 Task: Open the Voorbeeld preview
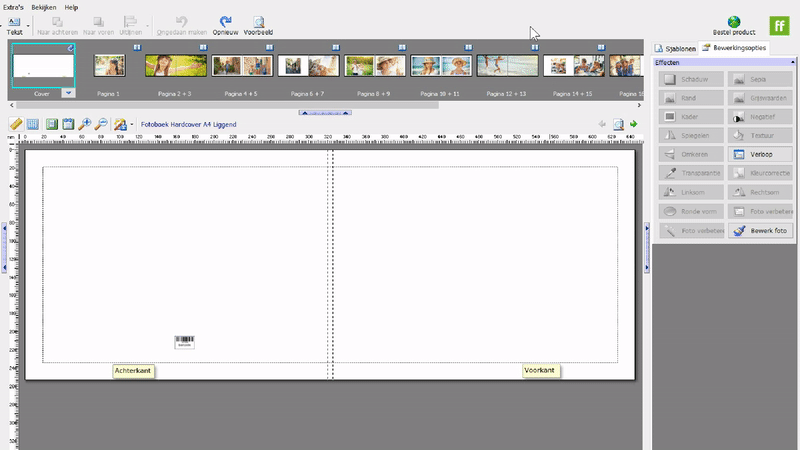[258, 21]
